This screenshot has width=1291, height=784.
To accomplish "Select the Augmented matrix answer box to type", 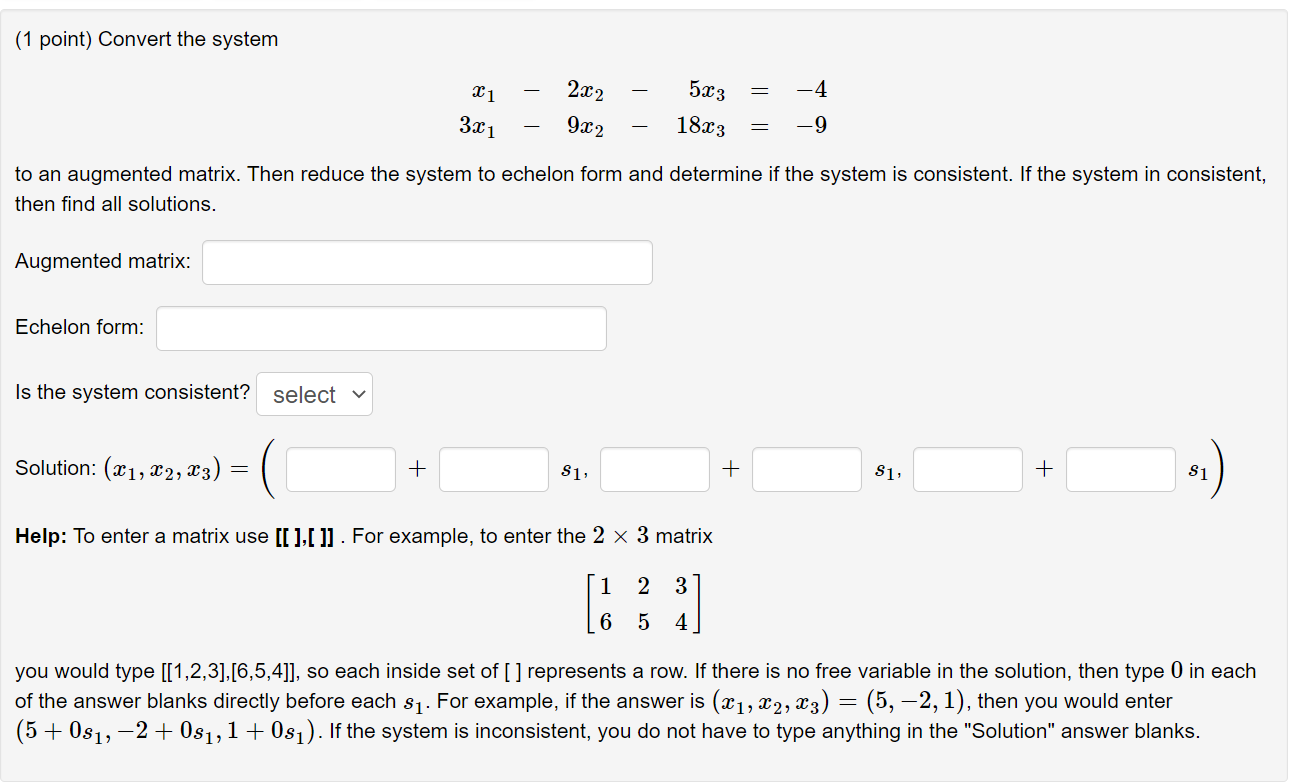I will point(427,262).
